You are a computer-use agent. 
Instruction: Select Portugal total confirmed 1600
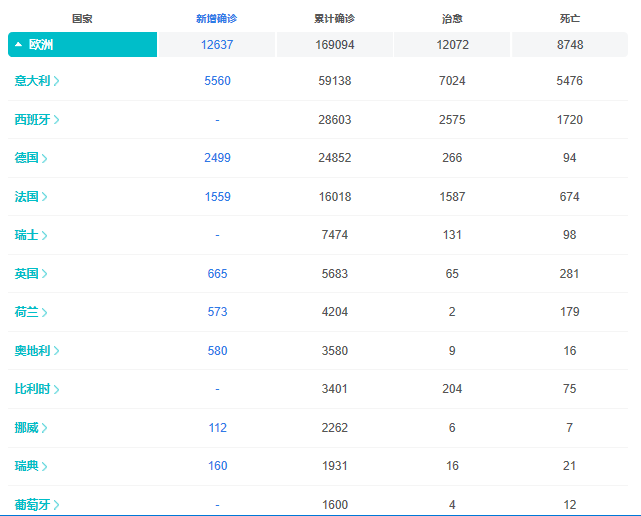click(335, 505)
